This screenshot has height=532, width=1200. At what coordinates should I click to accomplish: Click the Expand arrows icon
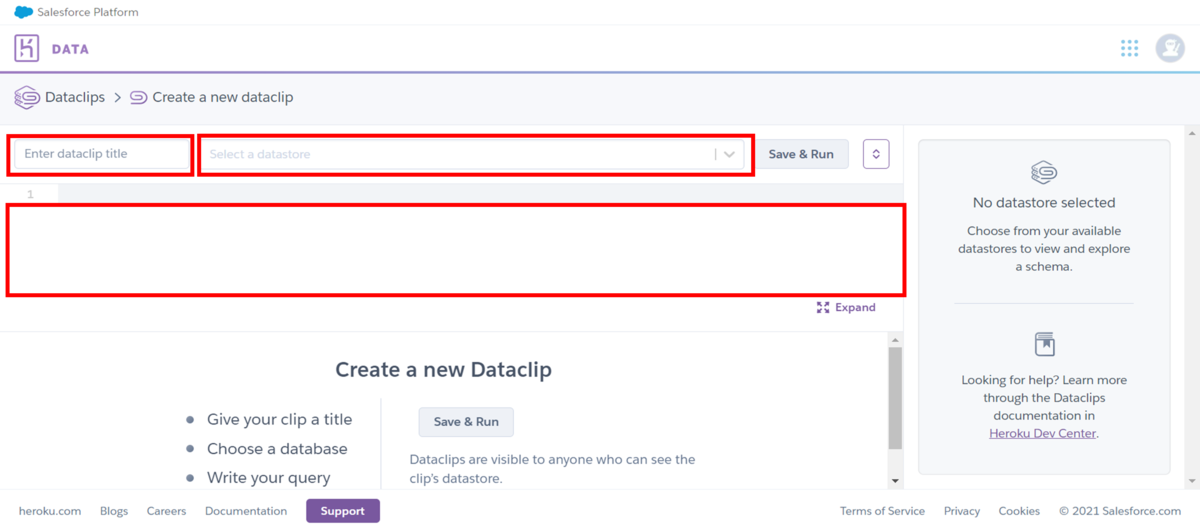point(823,307)
